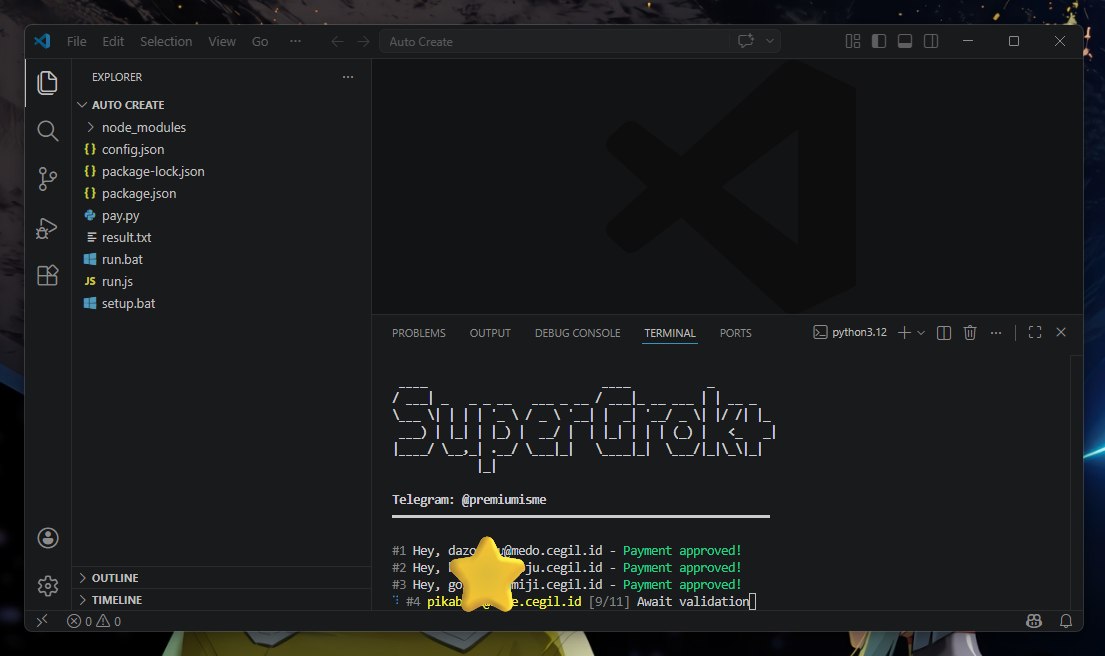
Task: Open the Copilot chat icon in title bar
Action: (746, 41)
